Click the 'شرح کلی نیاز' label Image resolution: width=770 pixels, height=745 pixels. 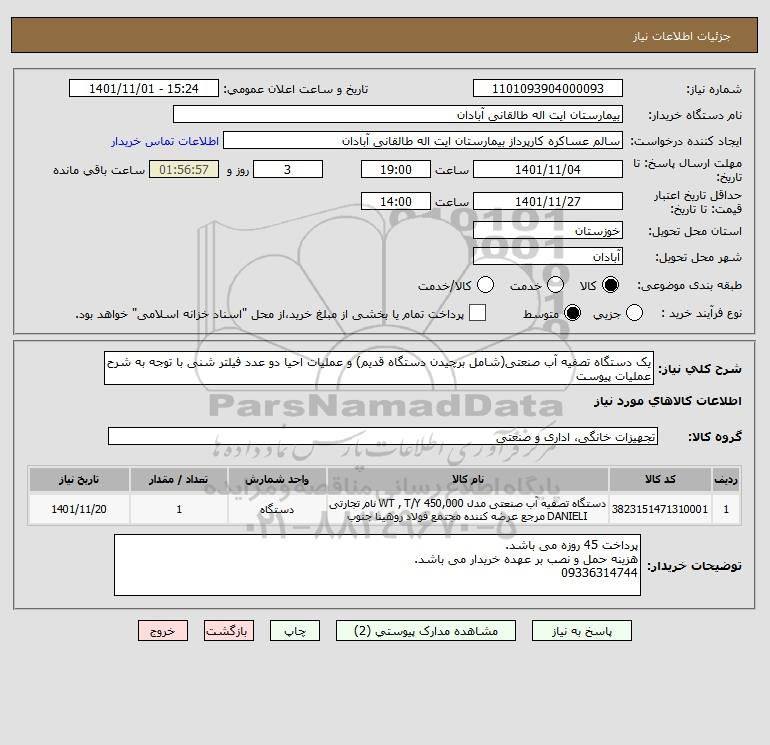click(700, 369)
